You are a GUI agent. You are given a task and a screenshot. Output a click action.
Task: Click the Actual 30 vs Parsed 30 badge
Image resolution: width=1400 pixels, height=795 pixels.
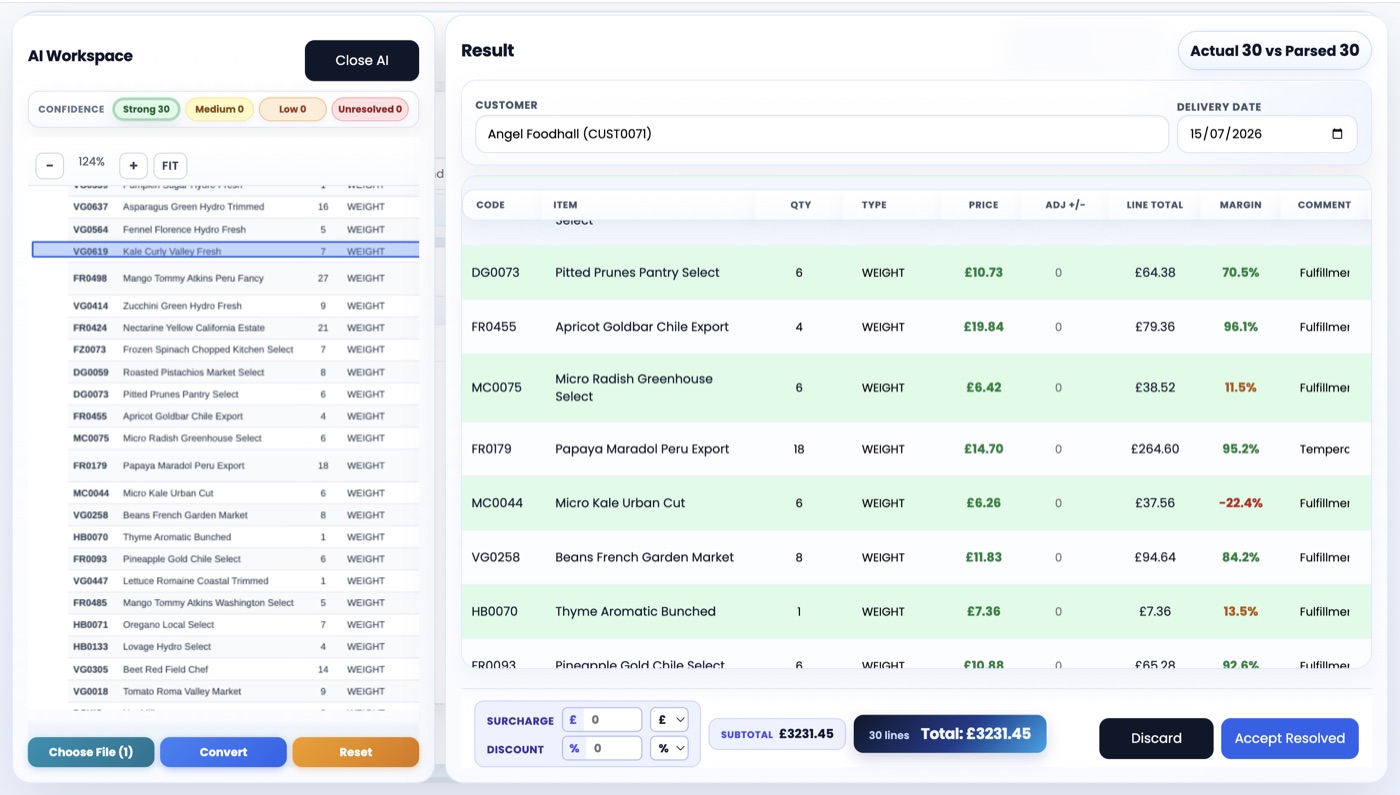point(1274,50)
